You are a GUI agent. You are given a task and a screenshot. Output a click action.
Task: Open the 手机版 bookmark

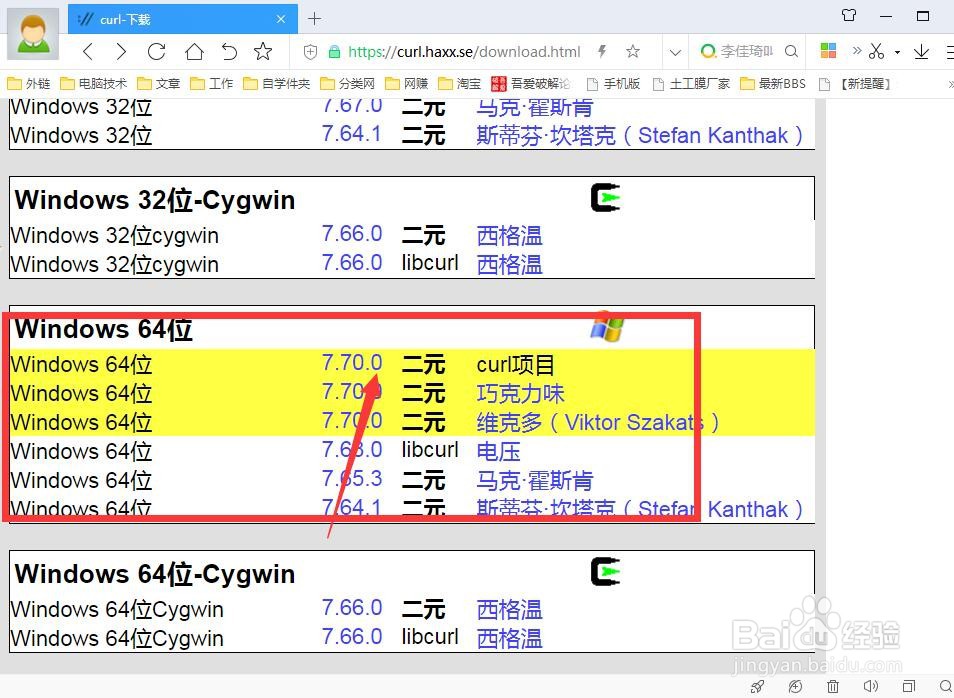click(x=613, y=83)
